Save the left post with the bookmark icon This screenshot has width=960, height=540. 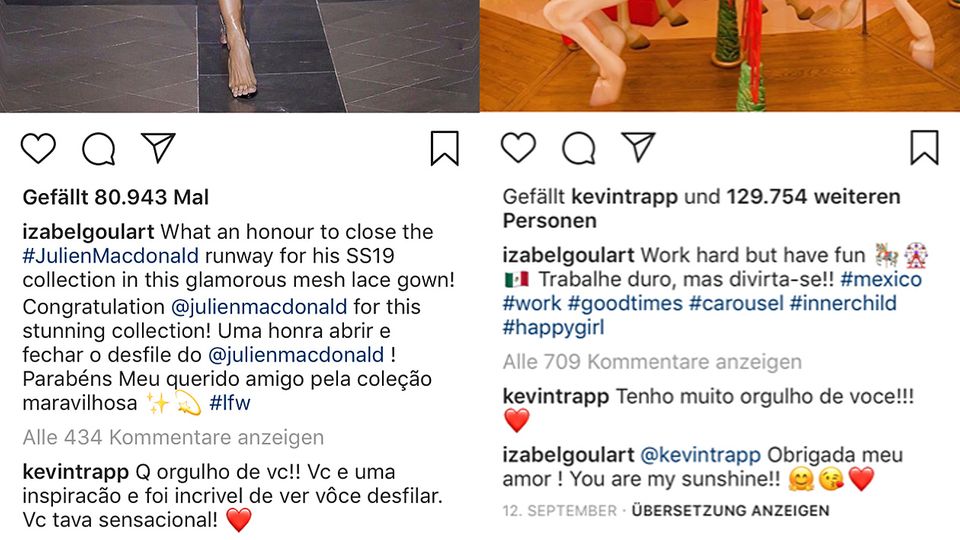(444, 148)
